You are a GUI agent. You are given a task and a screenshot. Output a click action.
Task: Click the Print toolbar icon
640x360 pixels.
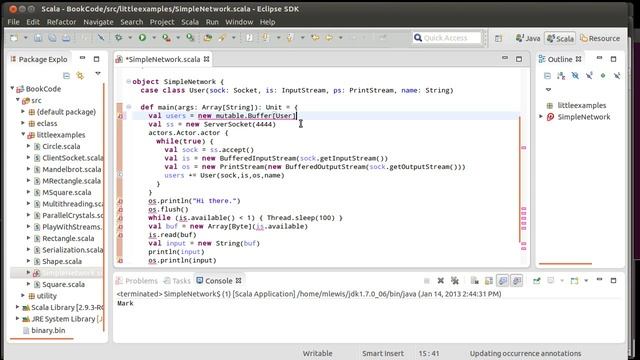[66, 38]
